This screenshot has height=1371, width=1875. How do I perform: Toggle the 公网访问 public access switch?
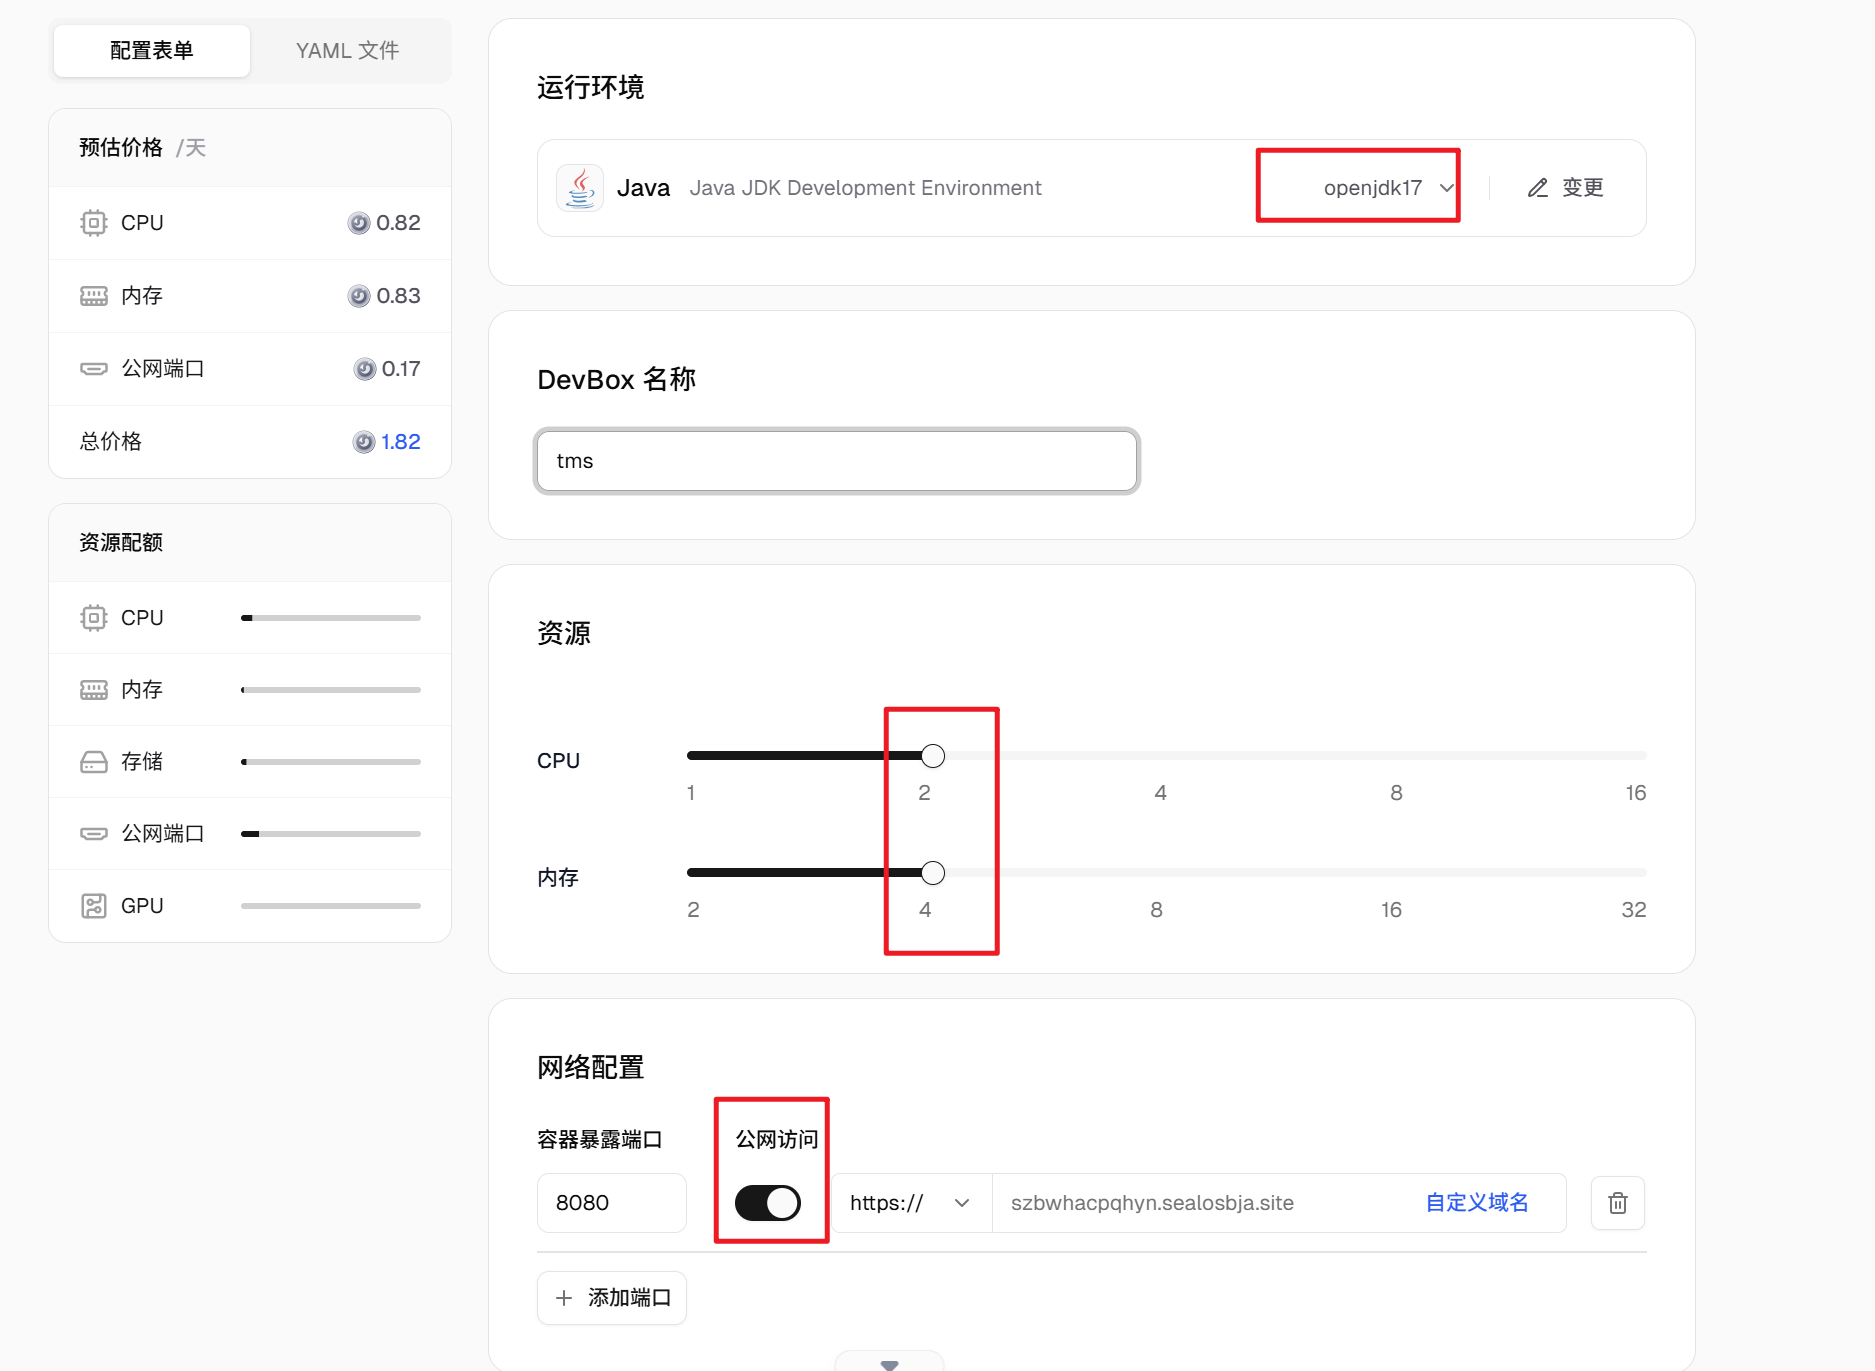[x=768, y=1203]
